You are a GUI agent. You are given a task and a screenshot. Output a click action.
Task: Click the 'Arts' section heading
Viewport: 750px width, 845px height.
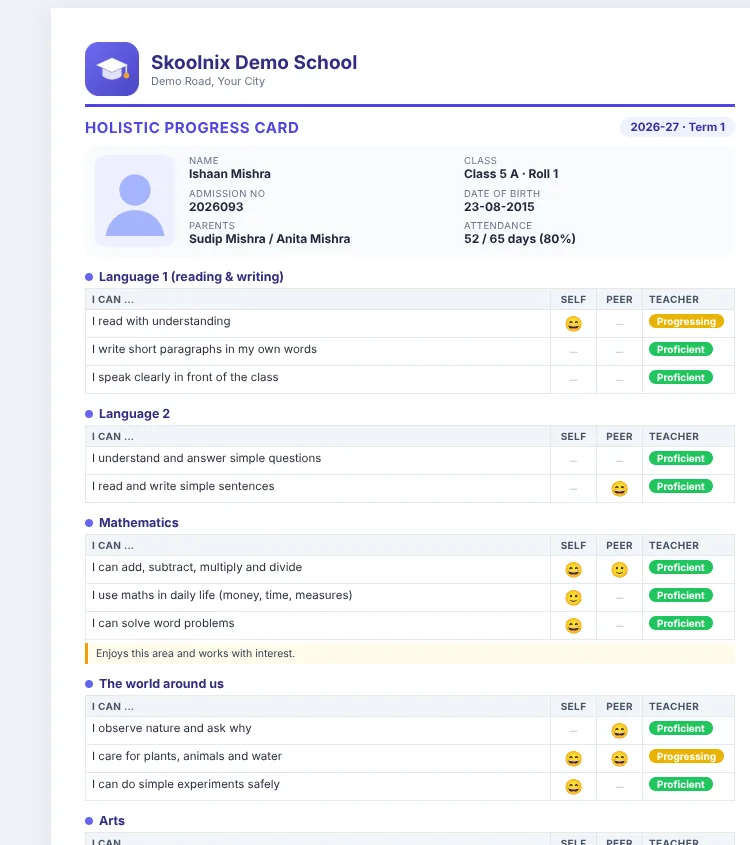[112, 821]
